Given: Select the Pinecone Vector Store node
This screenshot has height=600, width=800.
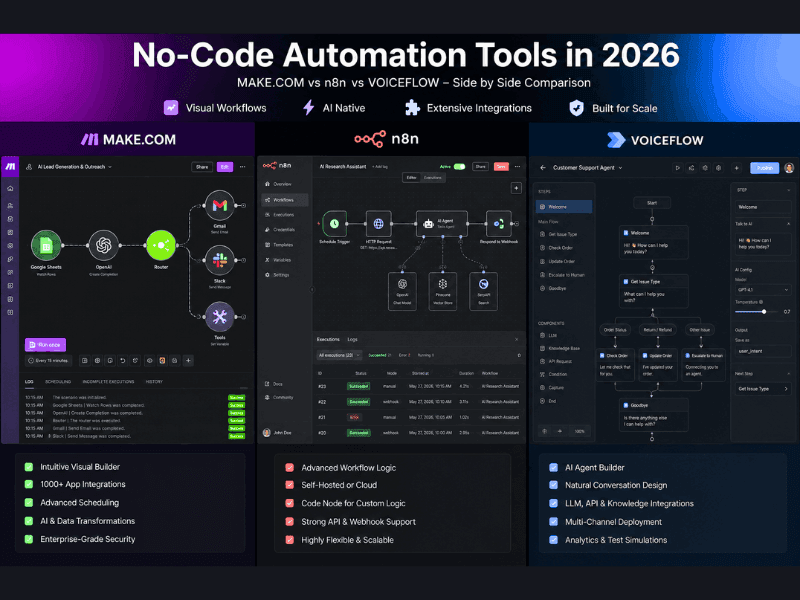Looking at the screenshot, I should click(x=443, y=291).
